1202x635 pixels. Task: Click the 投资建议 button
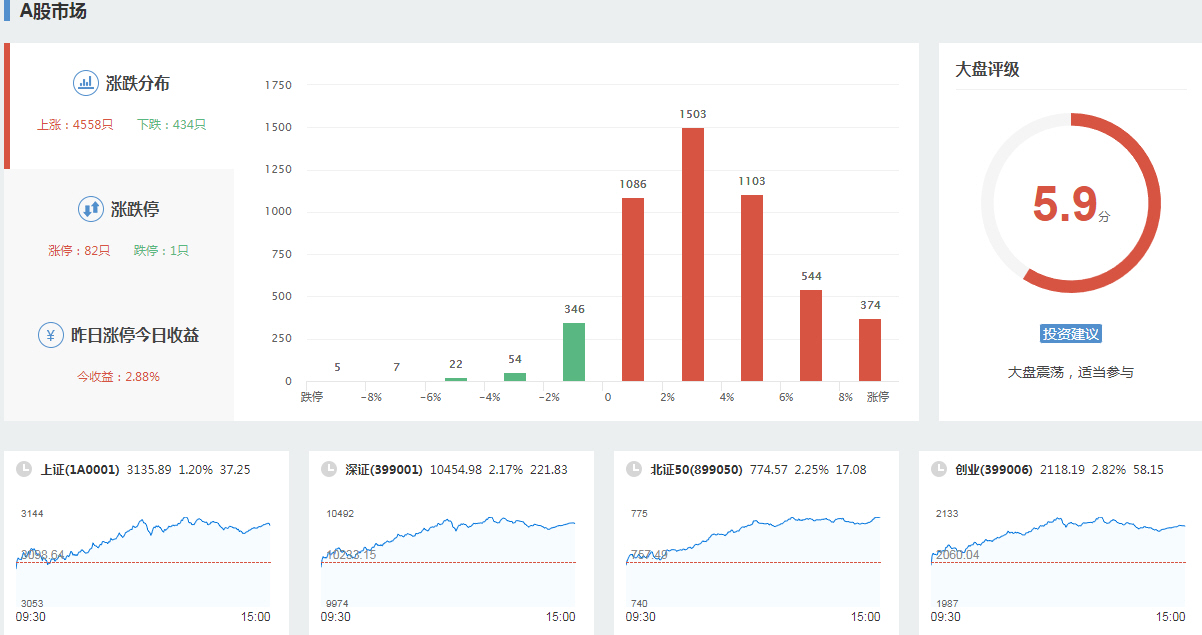point(1070,334)
